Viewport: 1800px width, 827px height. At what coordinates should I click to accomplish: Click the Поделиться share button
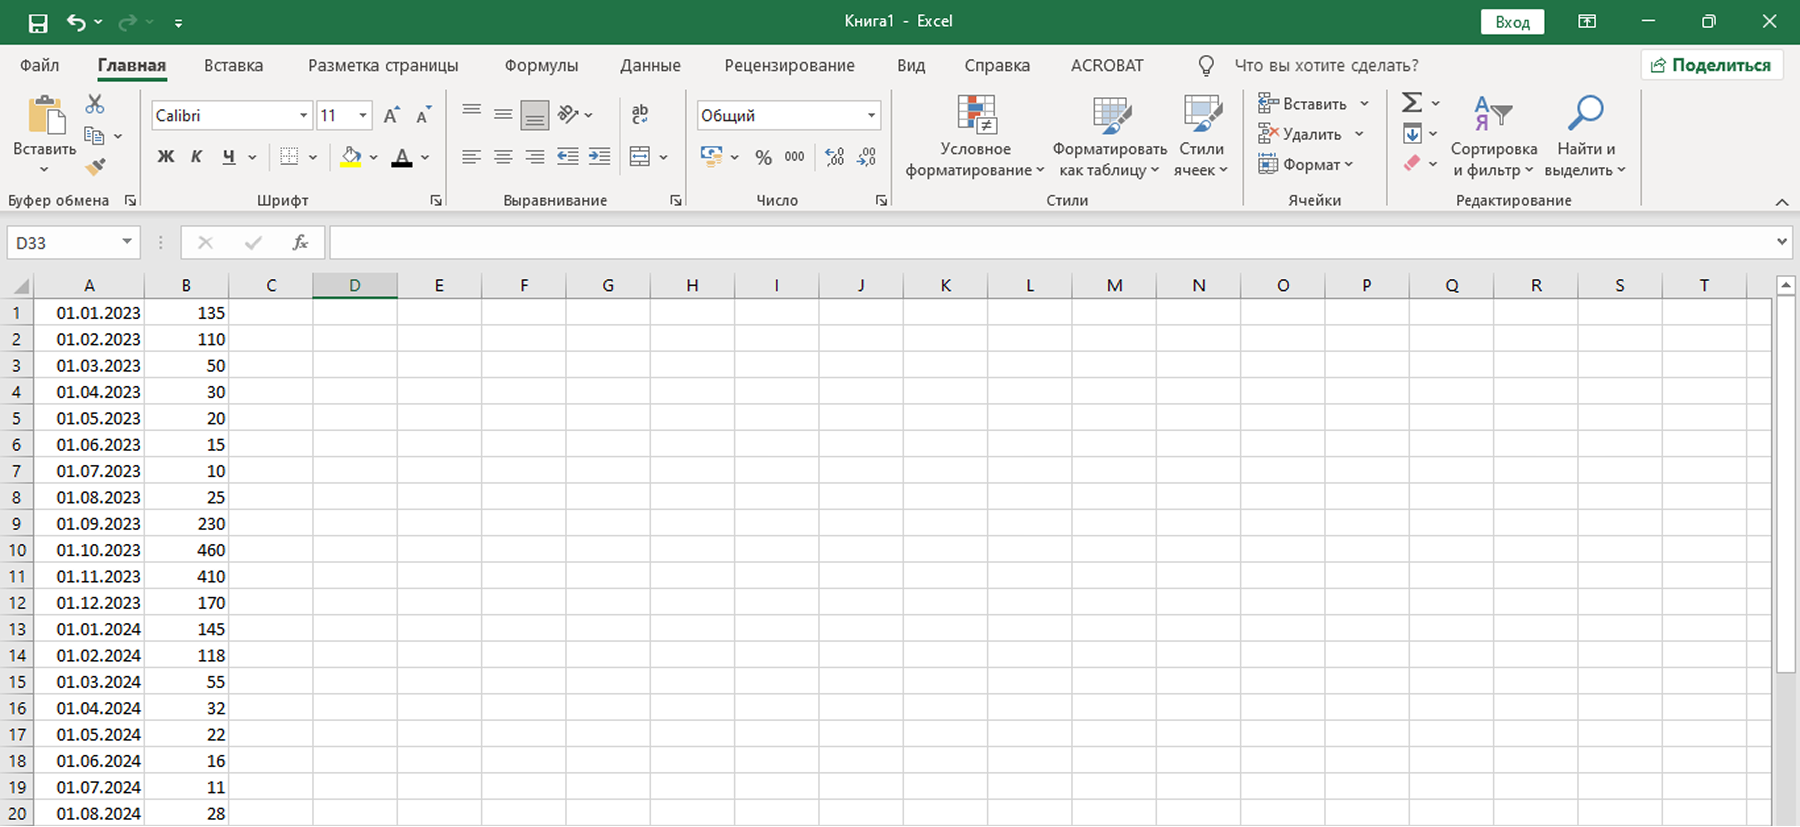tap(1711, 65)
